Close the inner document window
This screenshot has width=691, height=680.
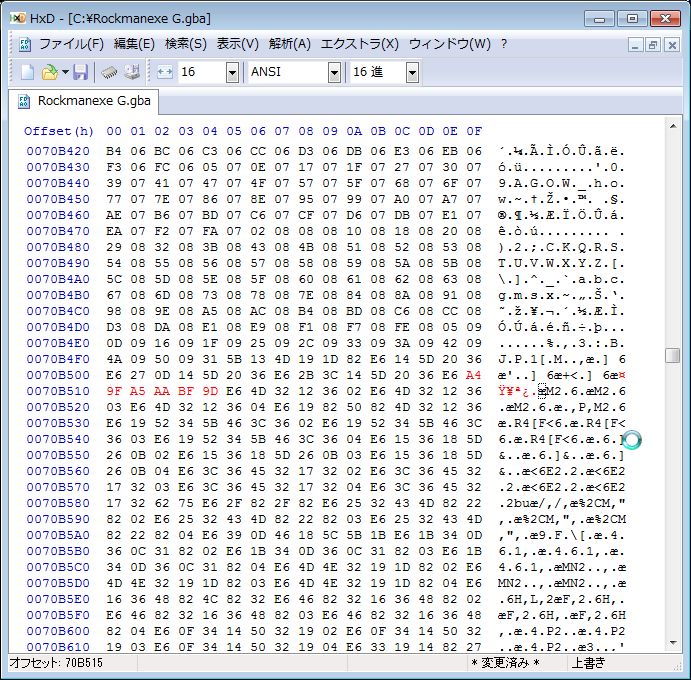[x=672, y=45]
